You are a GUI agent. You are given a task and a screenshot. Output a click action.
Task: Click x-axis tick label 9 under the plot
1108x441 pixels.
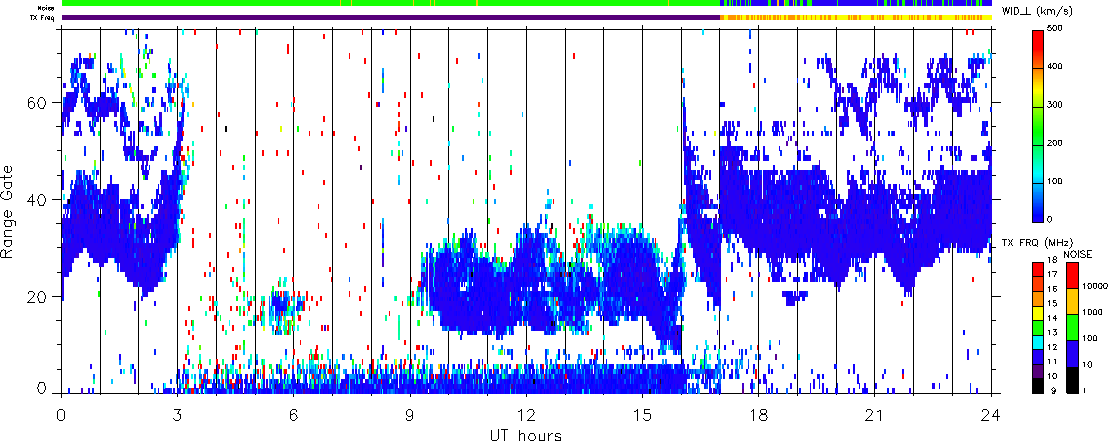coord(410,415)
